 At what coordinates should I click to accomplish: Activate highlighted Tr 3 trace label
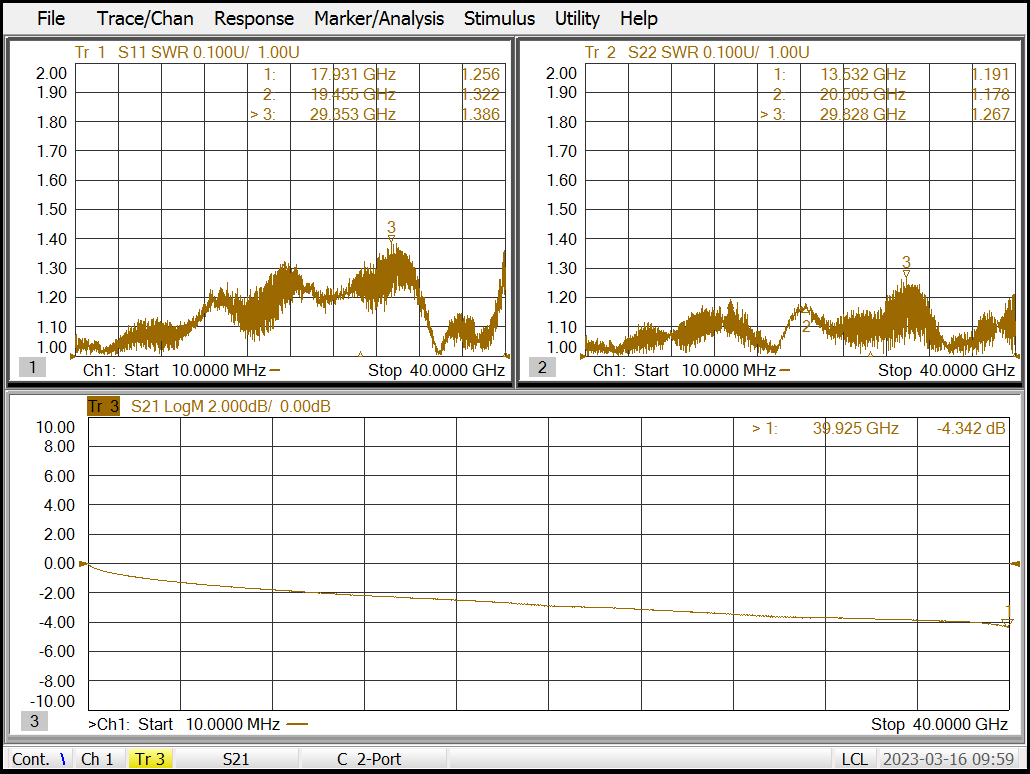pos(103,406)
